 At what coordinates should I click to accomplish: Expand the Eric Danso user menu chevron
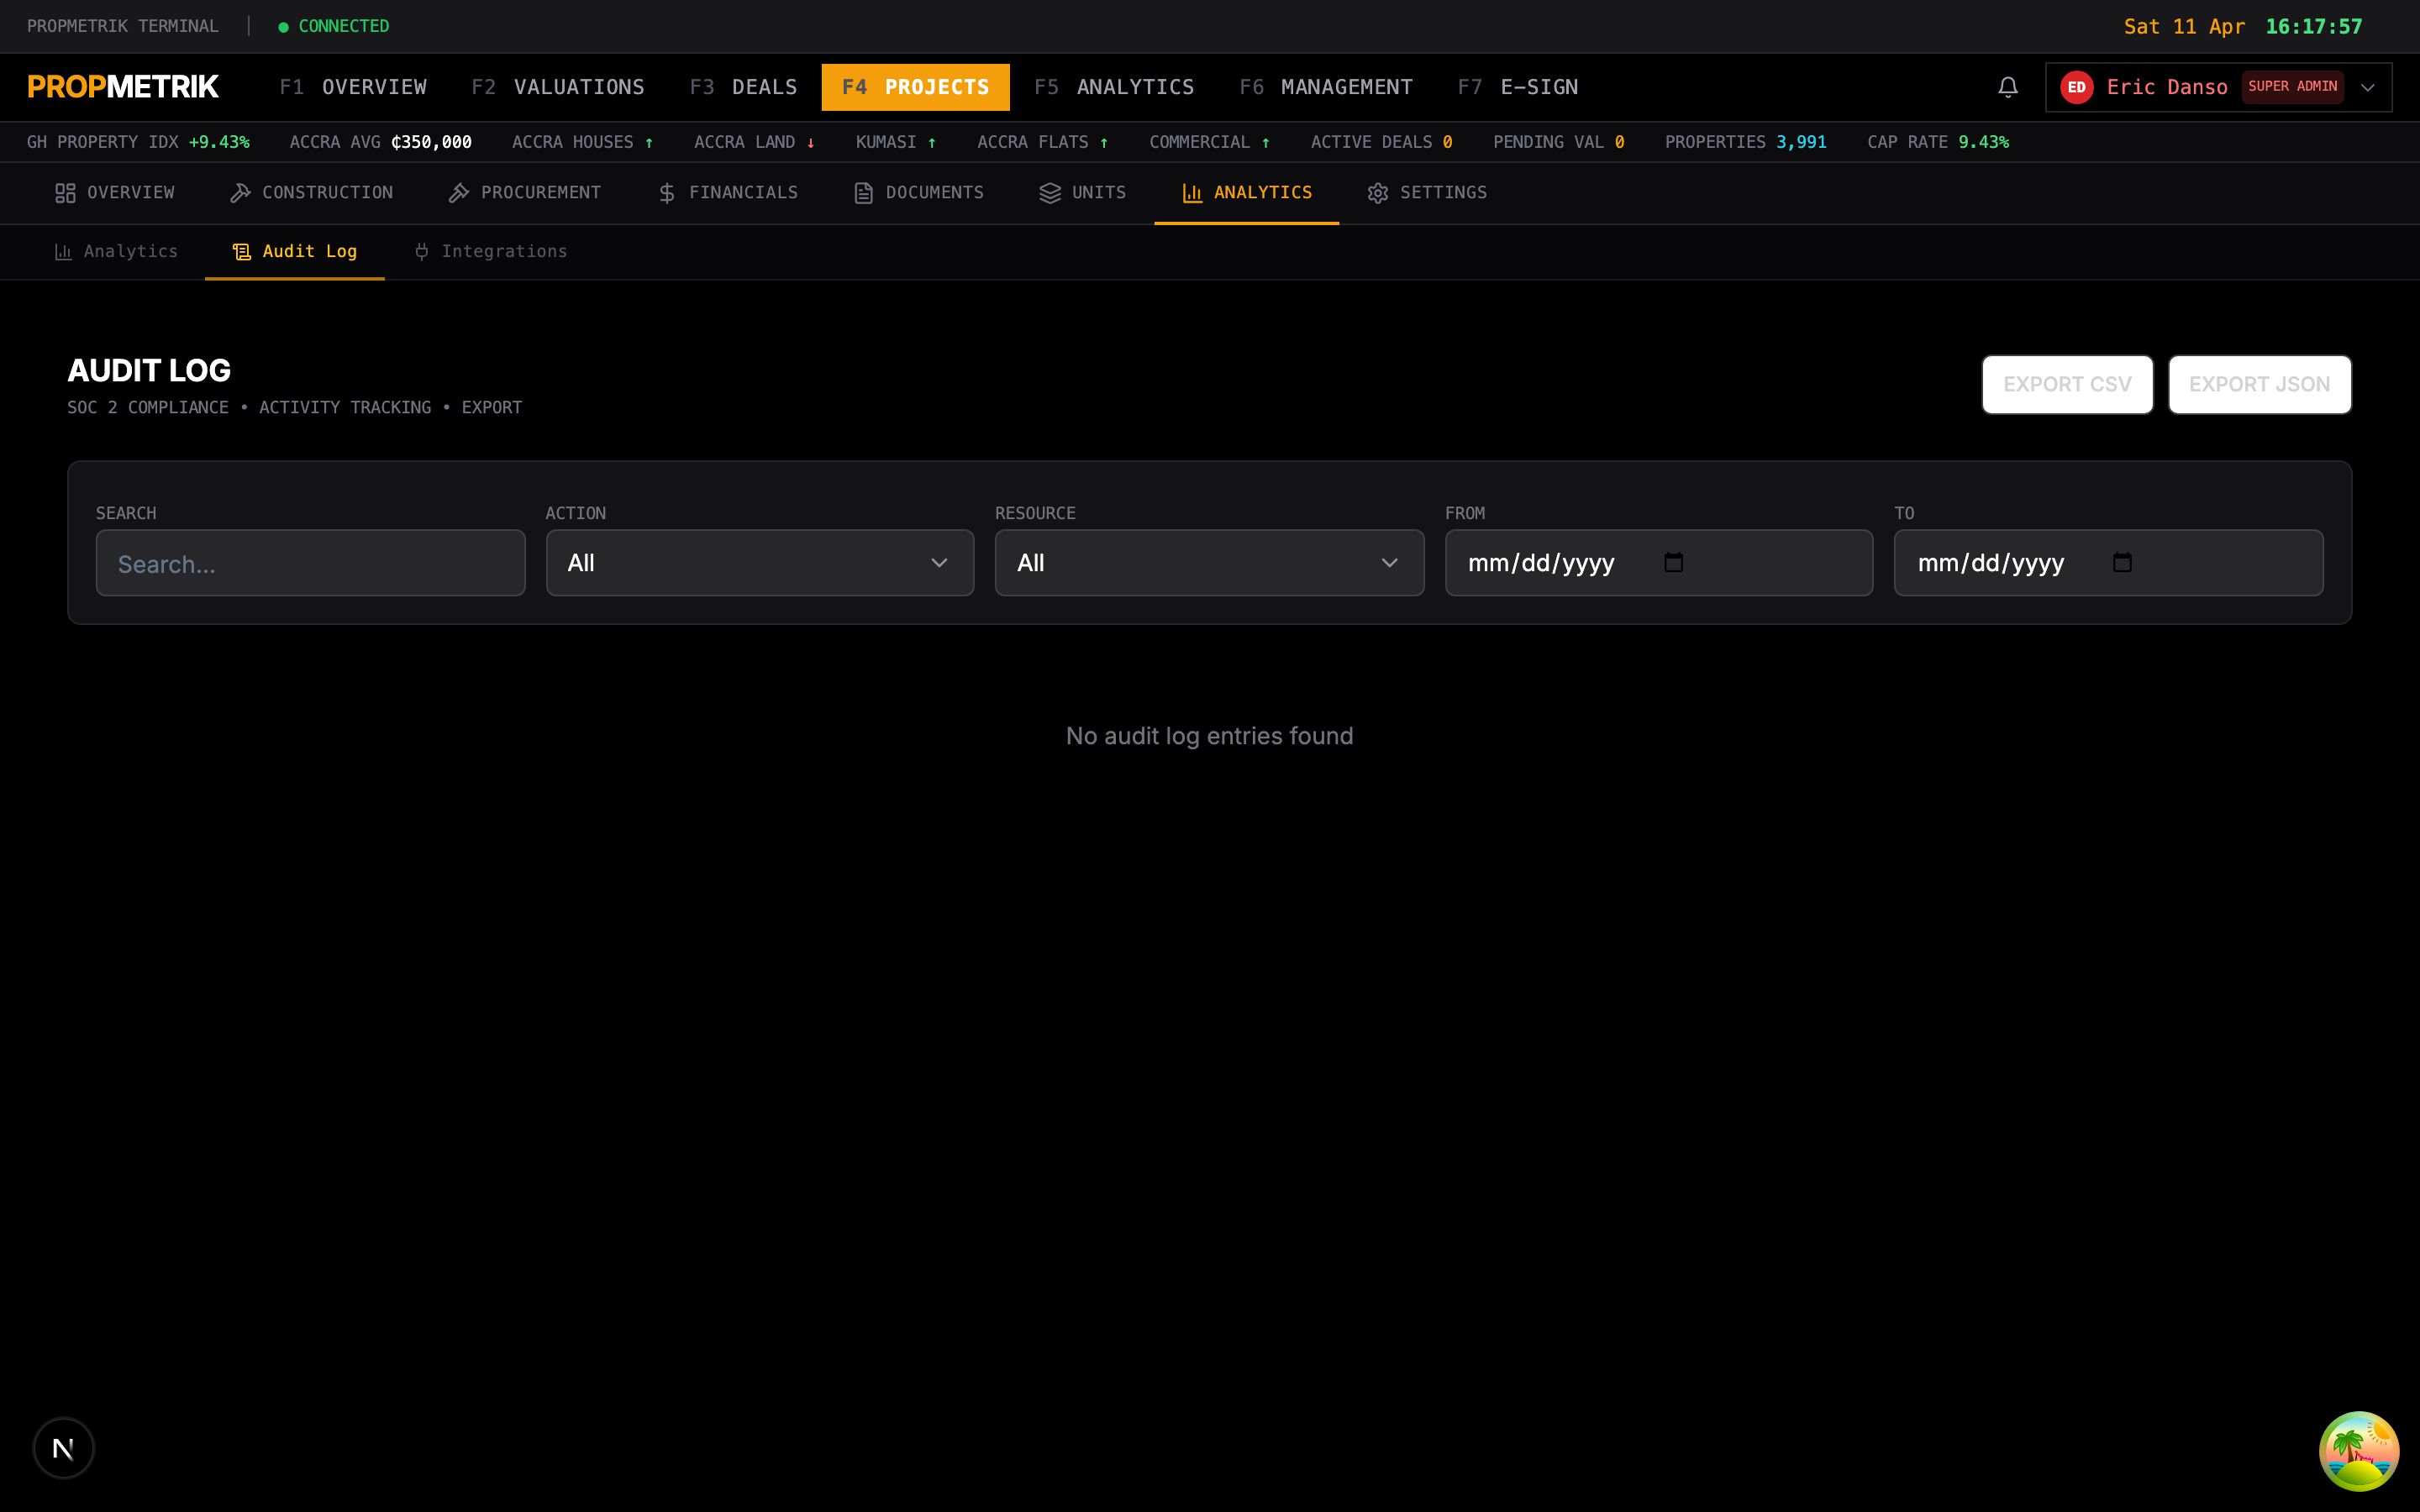tap(2367, 87)
